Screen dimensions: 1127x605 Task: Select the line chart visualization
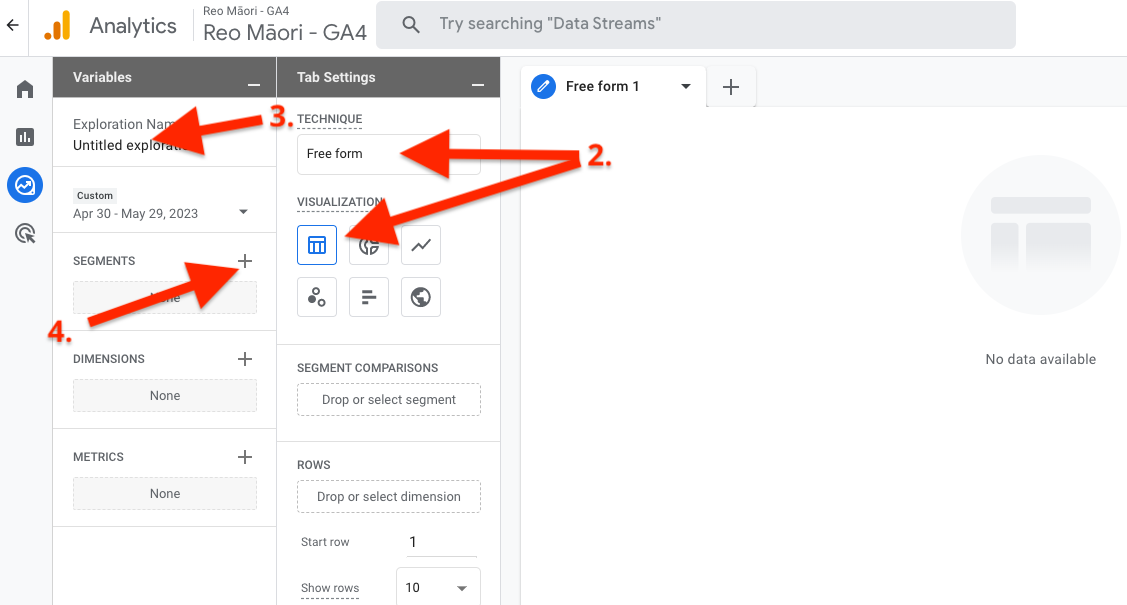tap(420, 244)
